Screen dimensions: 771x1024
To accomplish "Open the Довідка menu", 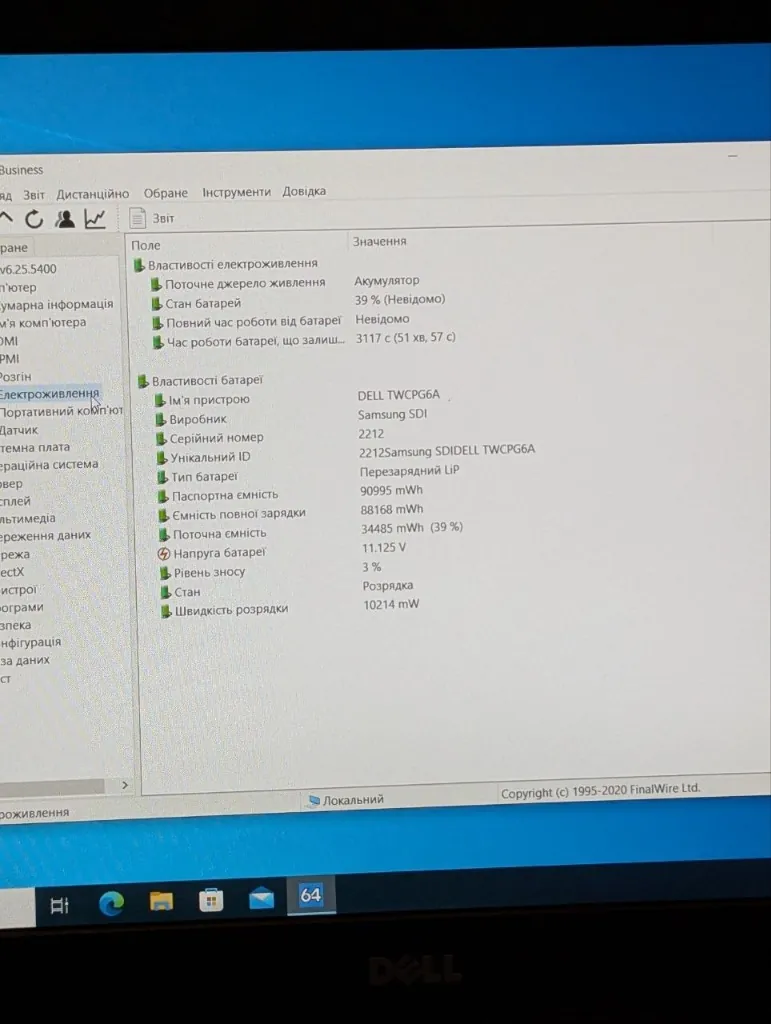I will pos(304,191).
